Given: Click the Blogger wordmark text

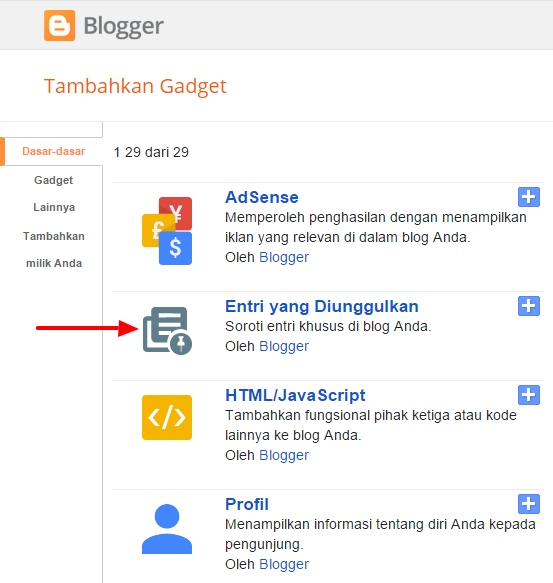Looking at the screenshot, I should pos(123,27).
